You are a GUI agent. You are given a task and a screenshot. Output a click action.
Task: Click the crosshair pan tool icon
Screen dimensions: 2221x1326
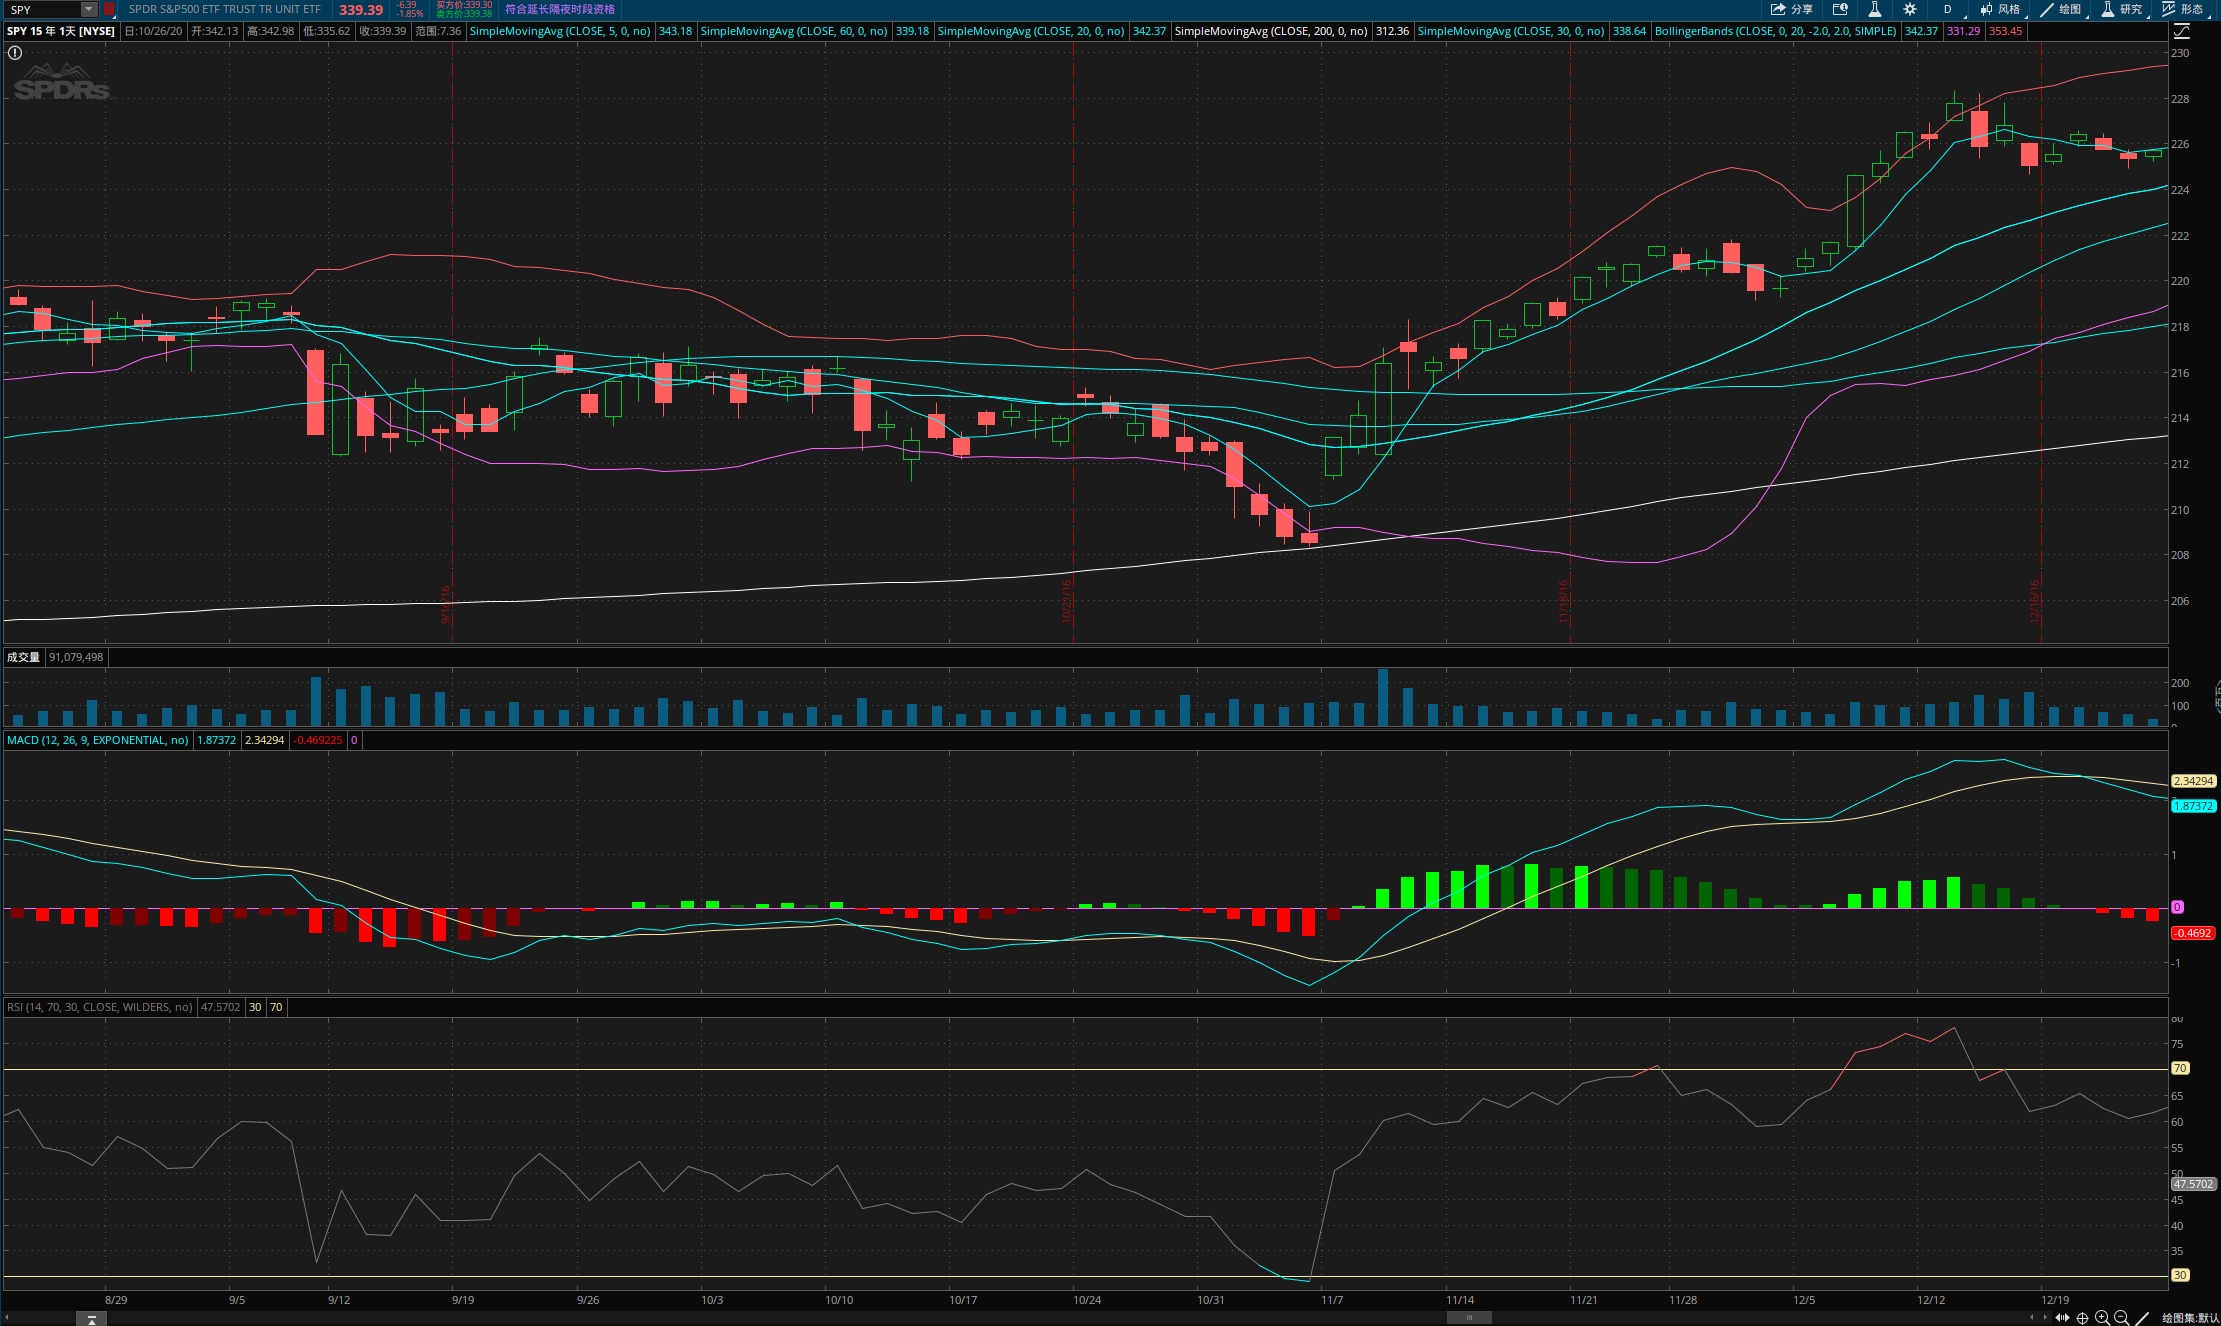point(2083,1318)
